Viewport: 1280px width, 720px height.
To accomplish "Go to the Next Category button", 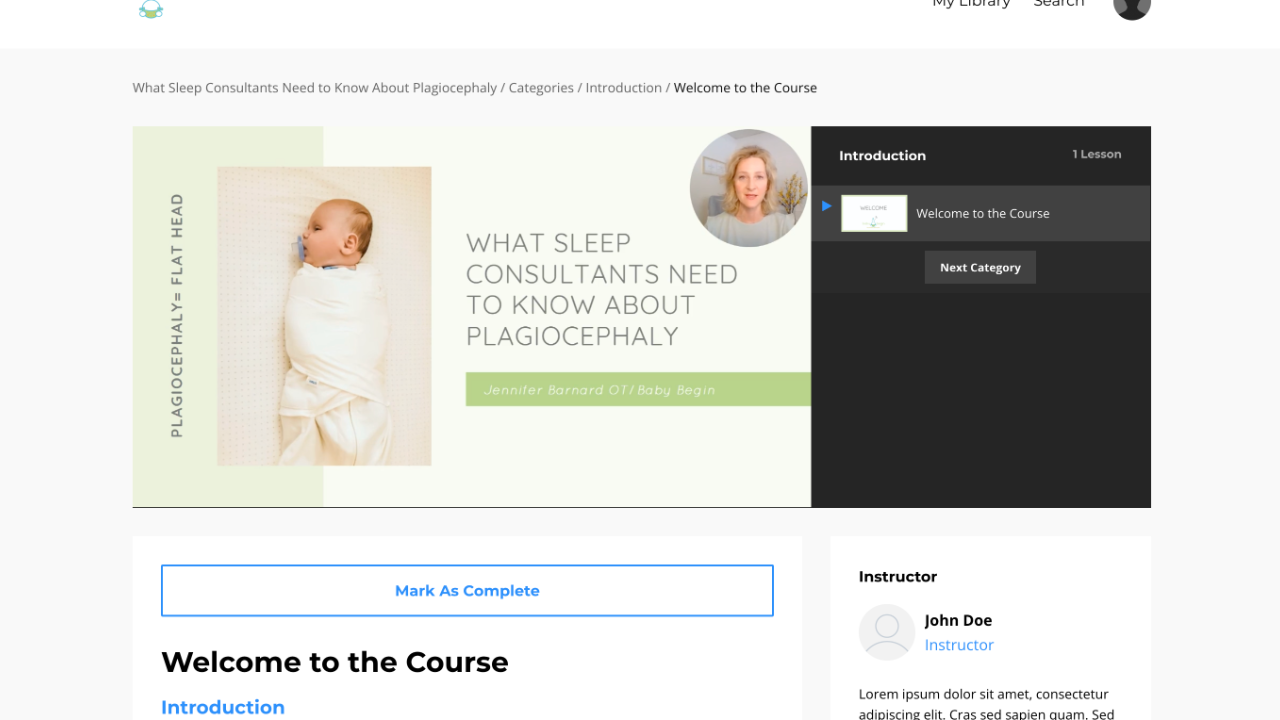I will pyautogui.click(x=980, y=268).
